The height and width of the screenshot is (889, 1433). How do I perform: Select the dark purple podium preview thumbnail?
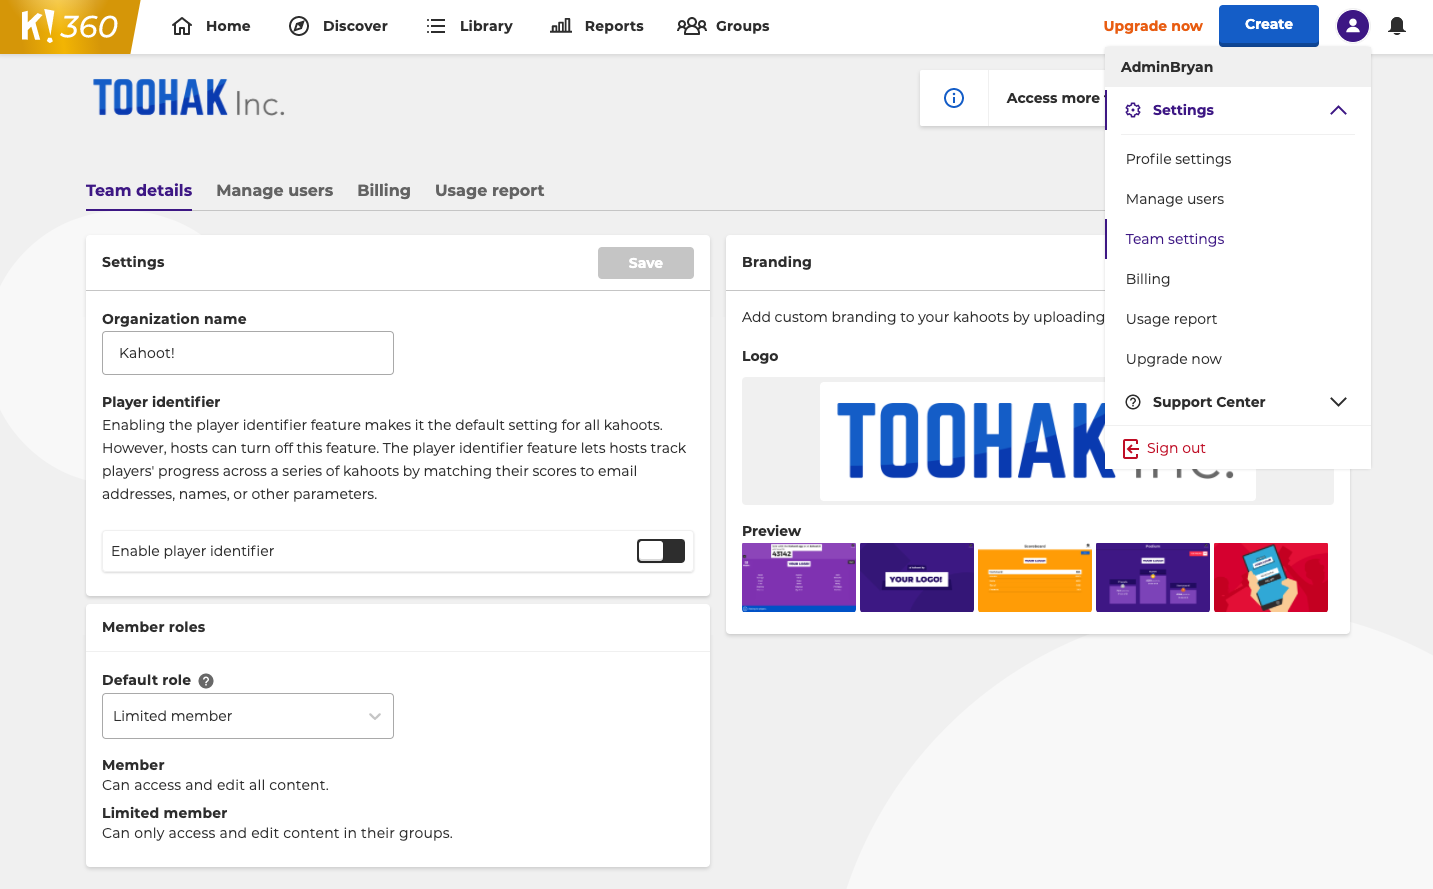pos(1153,577)
